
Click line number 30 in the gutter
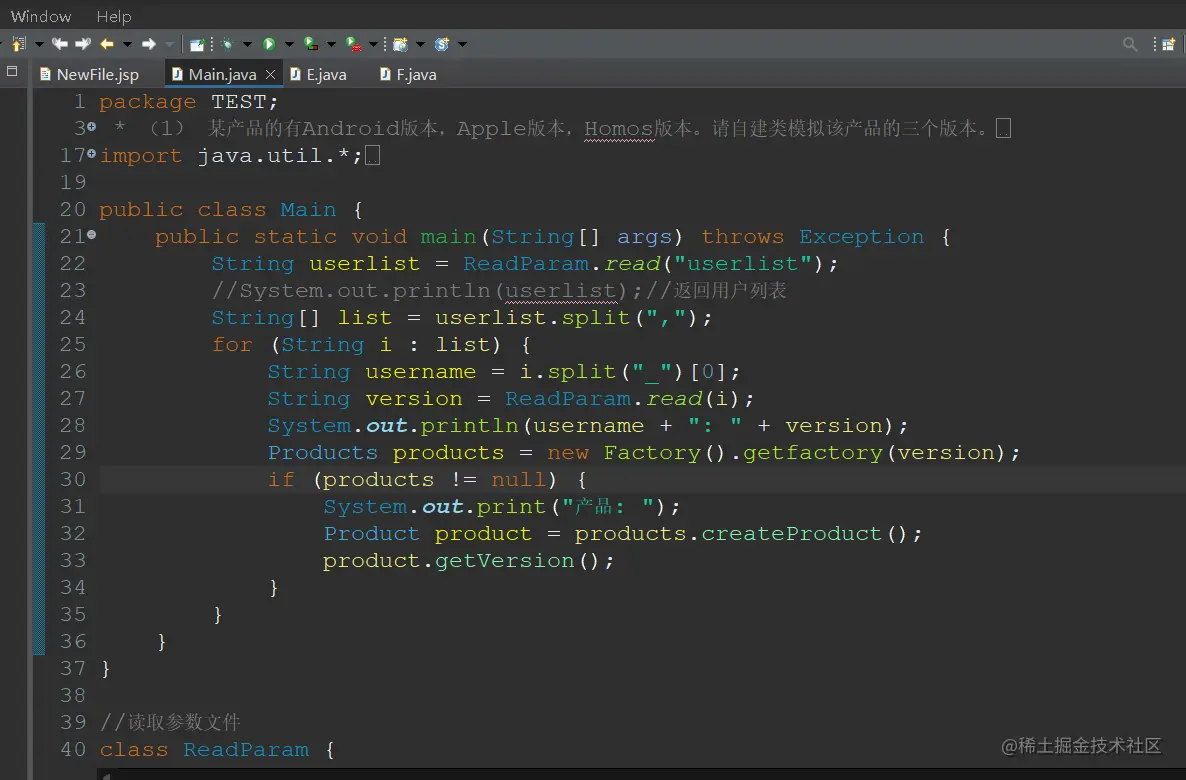click(73, 480)
